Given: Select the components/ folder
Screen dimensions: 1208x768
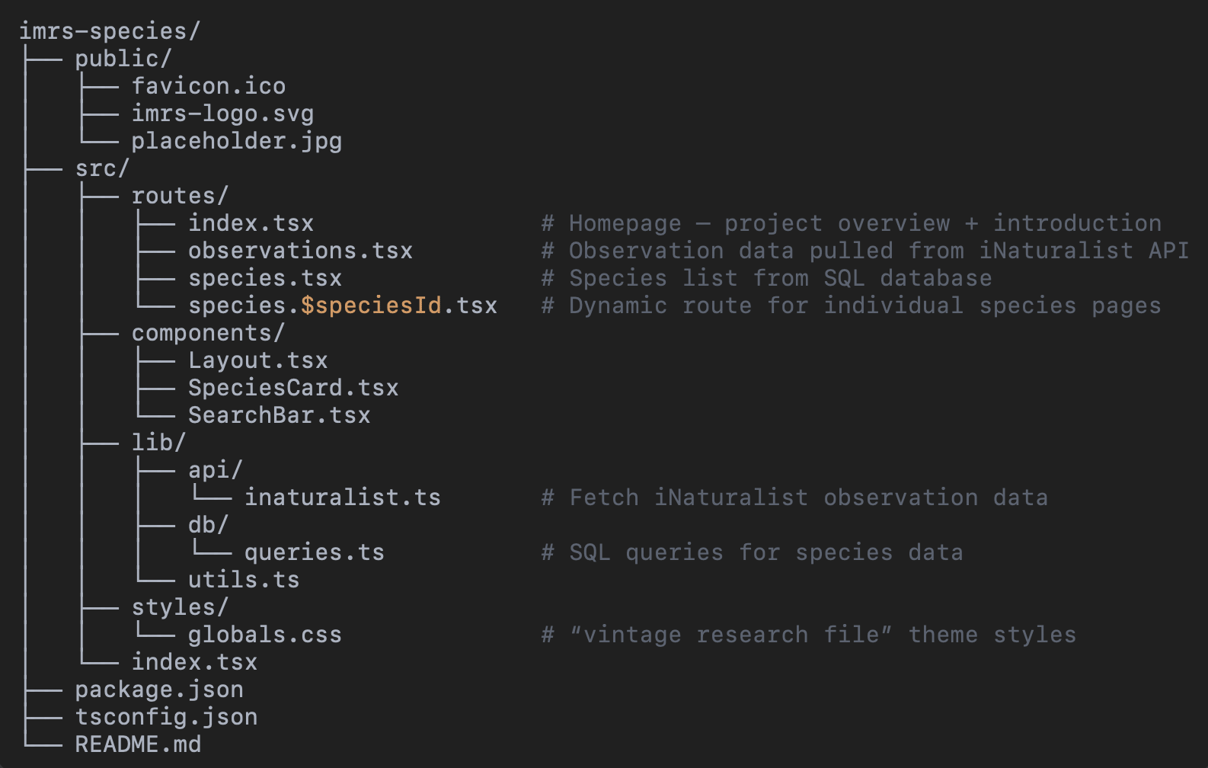Looking at the screenshot, I should [208, 333].
